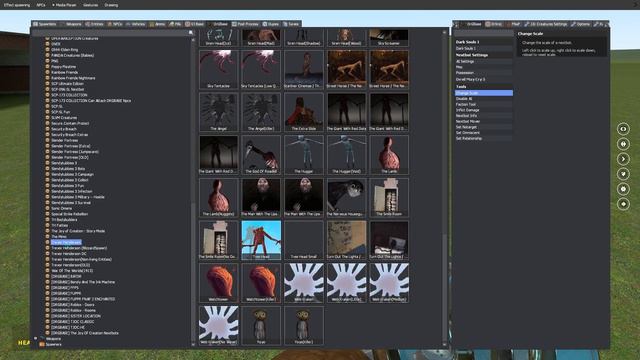
Task: Switch to the Entities tab
Action: point(94,24)
